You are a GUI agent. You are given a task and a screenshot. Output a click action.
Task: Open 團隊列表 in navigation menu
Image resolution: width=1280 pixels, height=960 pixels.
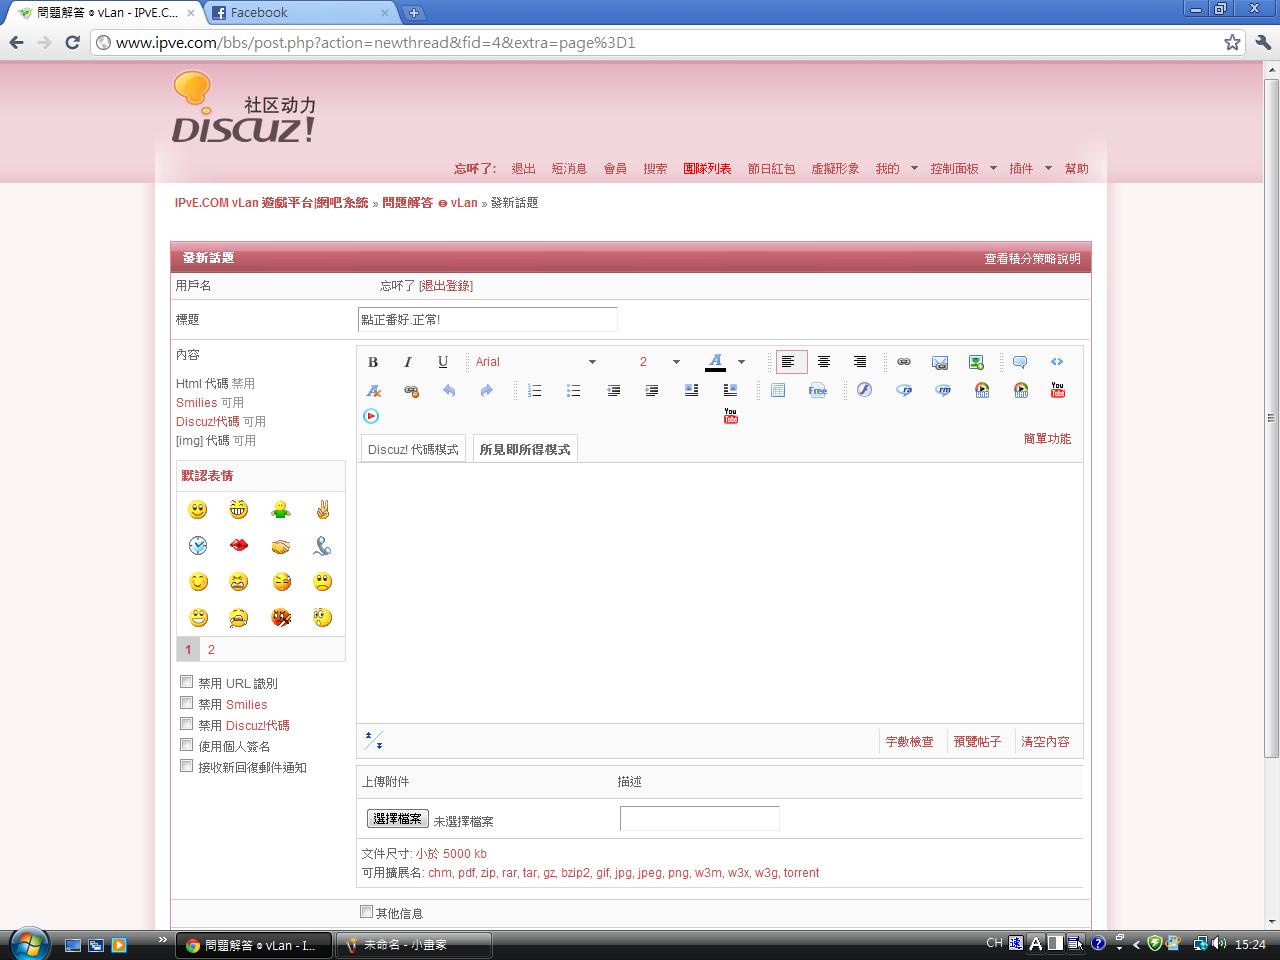(707, 168)
